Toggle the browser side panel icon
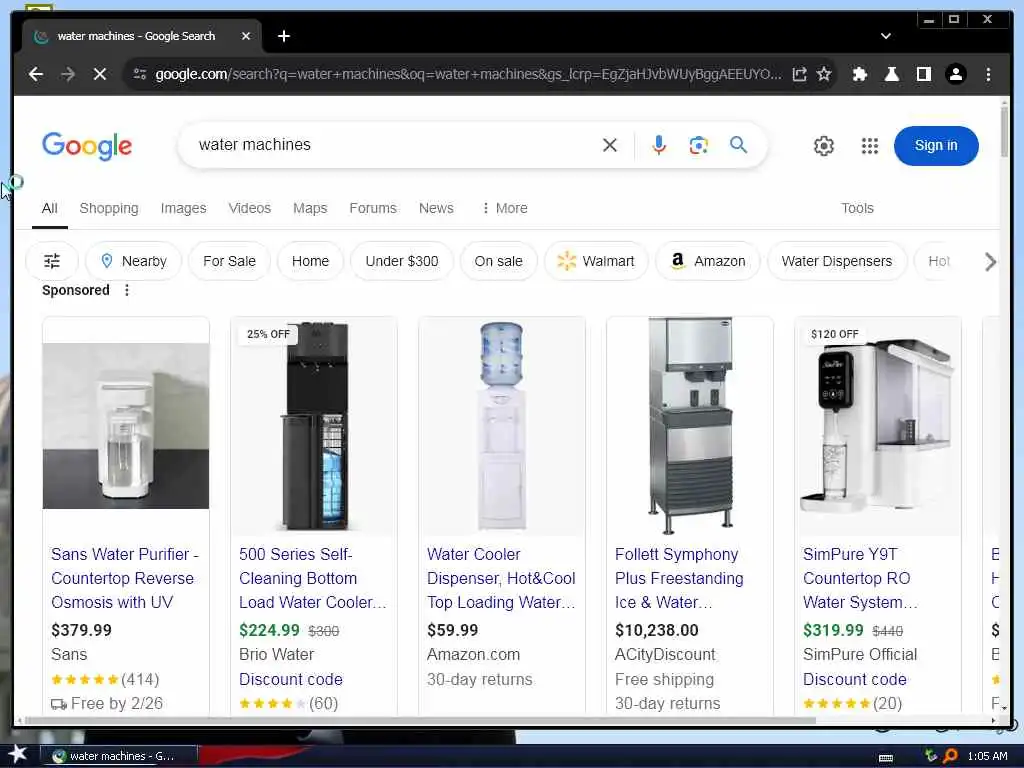Screen dimensions: 1024x768 pyautogui.click(x=923, y=74)
